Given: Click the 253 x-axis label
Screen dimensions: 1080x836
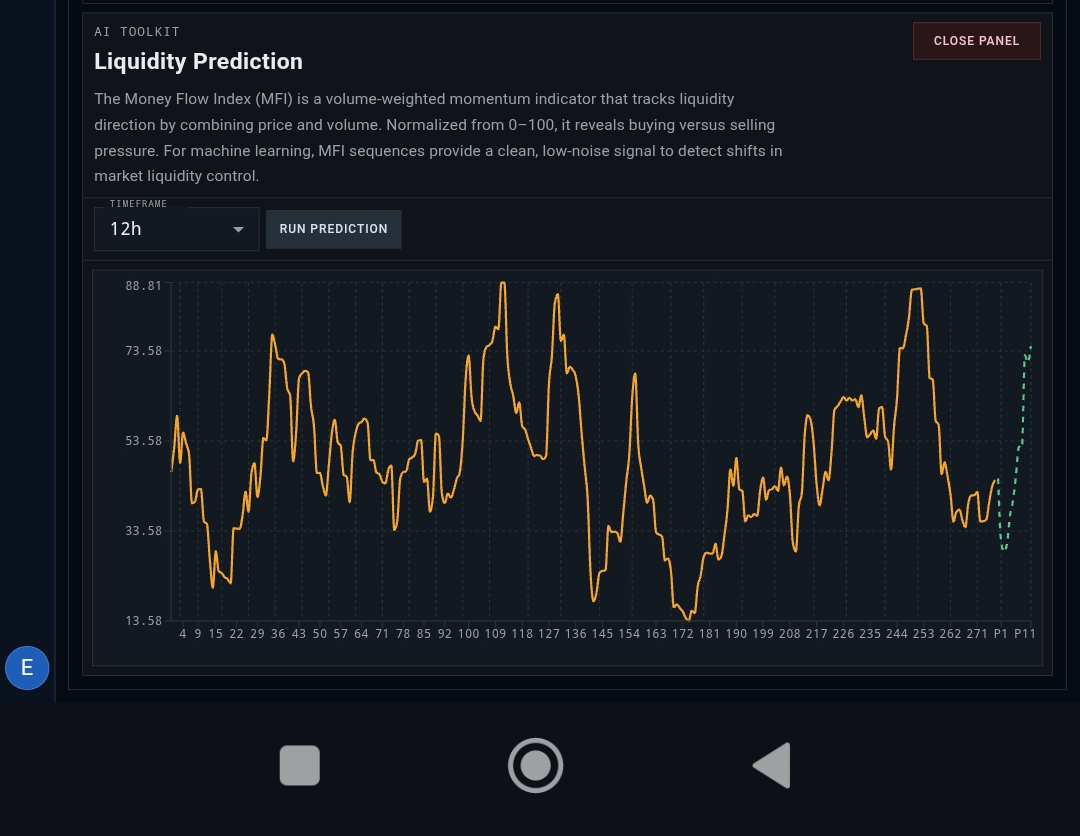Looking at the screenshot, I should (924, 634).
